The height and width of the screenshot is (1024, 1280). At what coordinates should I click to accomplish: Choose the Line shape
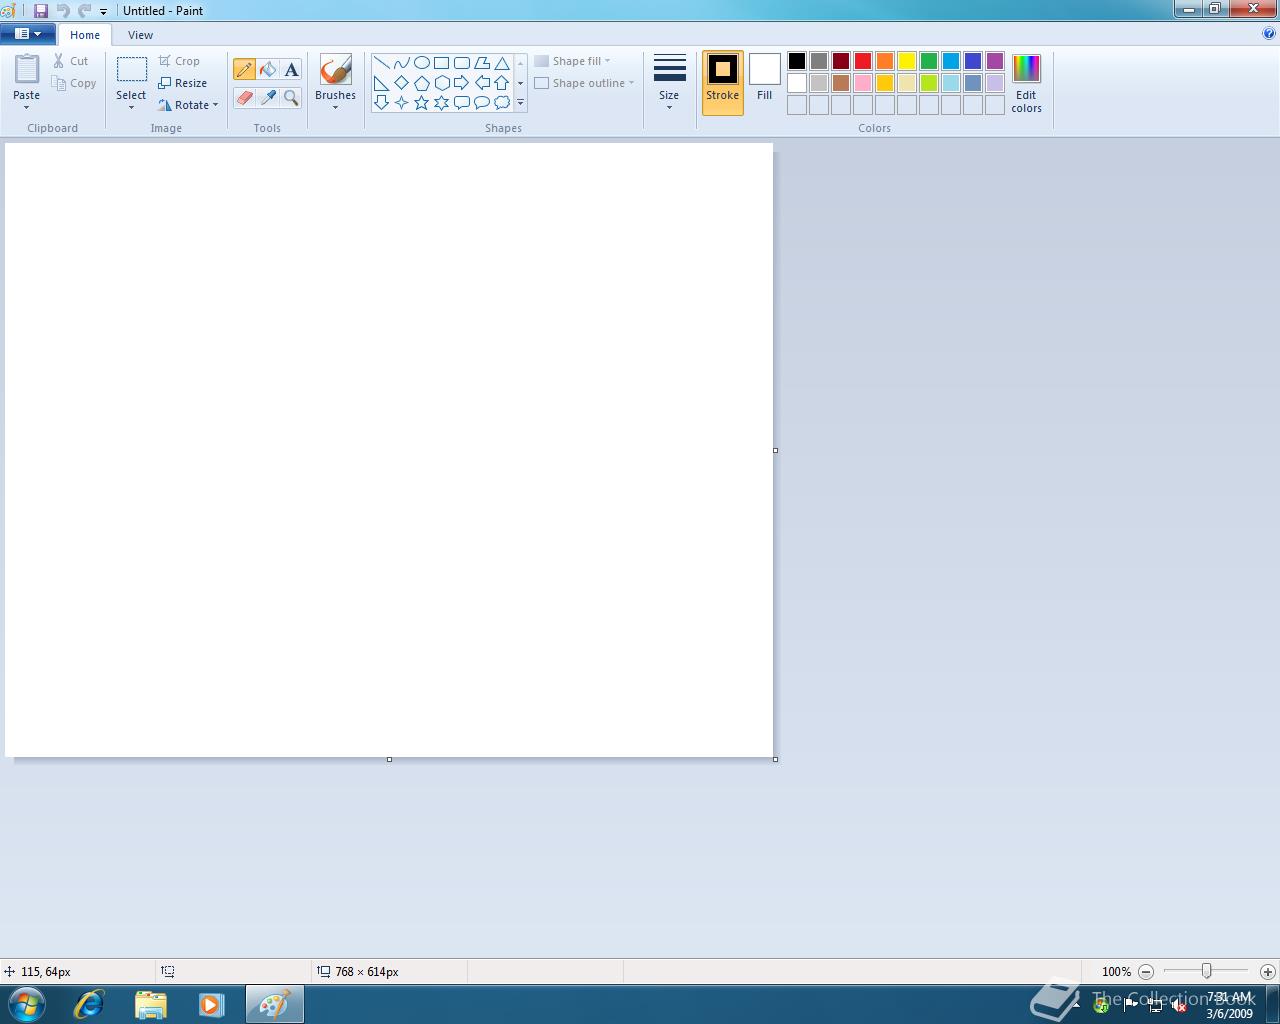click(x=381, y=63)
